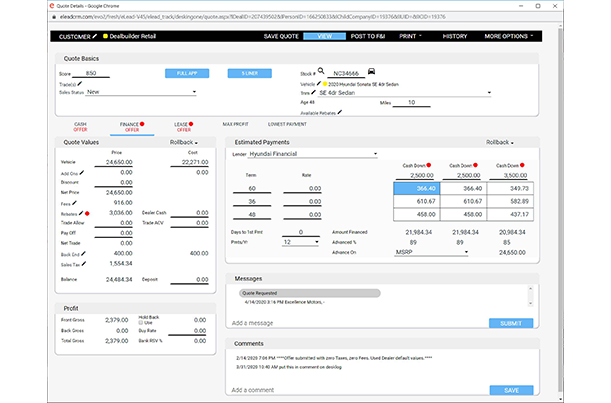Open the Lender Hyundai Financial dropdown
Image resolution: width=611 pixels, height=403 pixels.
313,154
